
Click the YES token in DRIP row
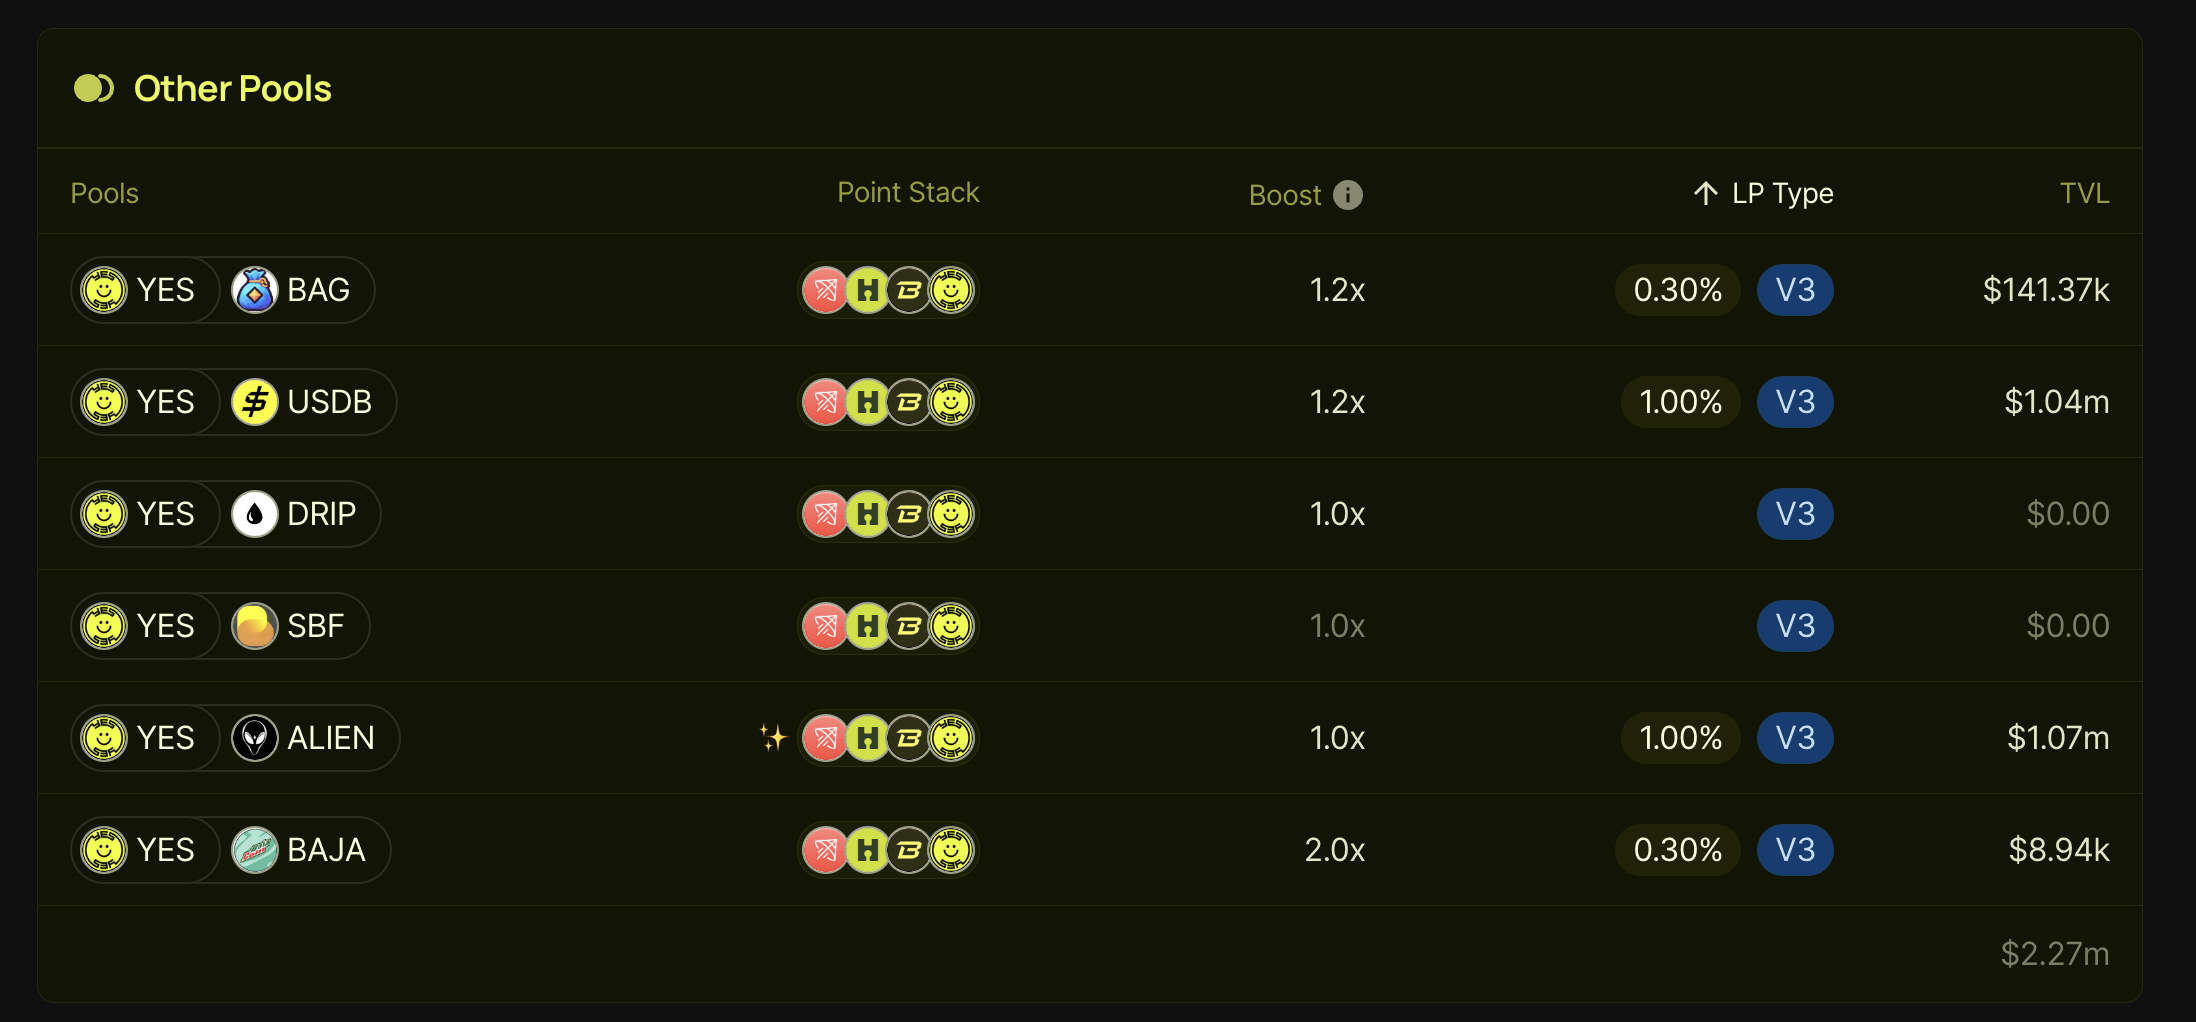pos(145,514)
